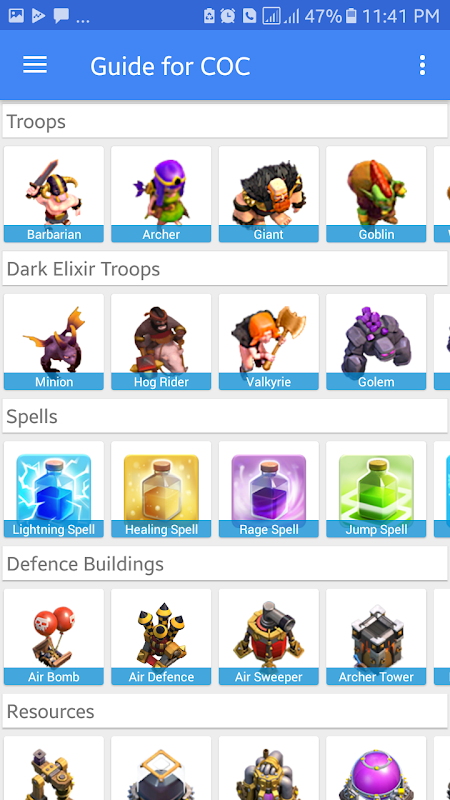Screen dimensions: 450x800
Task: Open the Archer troop guide
Action: click(161, 194)
